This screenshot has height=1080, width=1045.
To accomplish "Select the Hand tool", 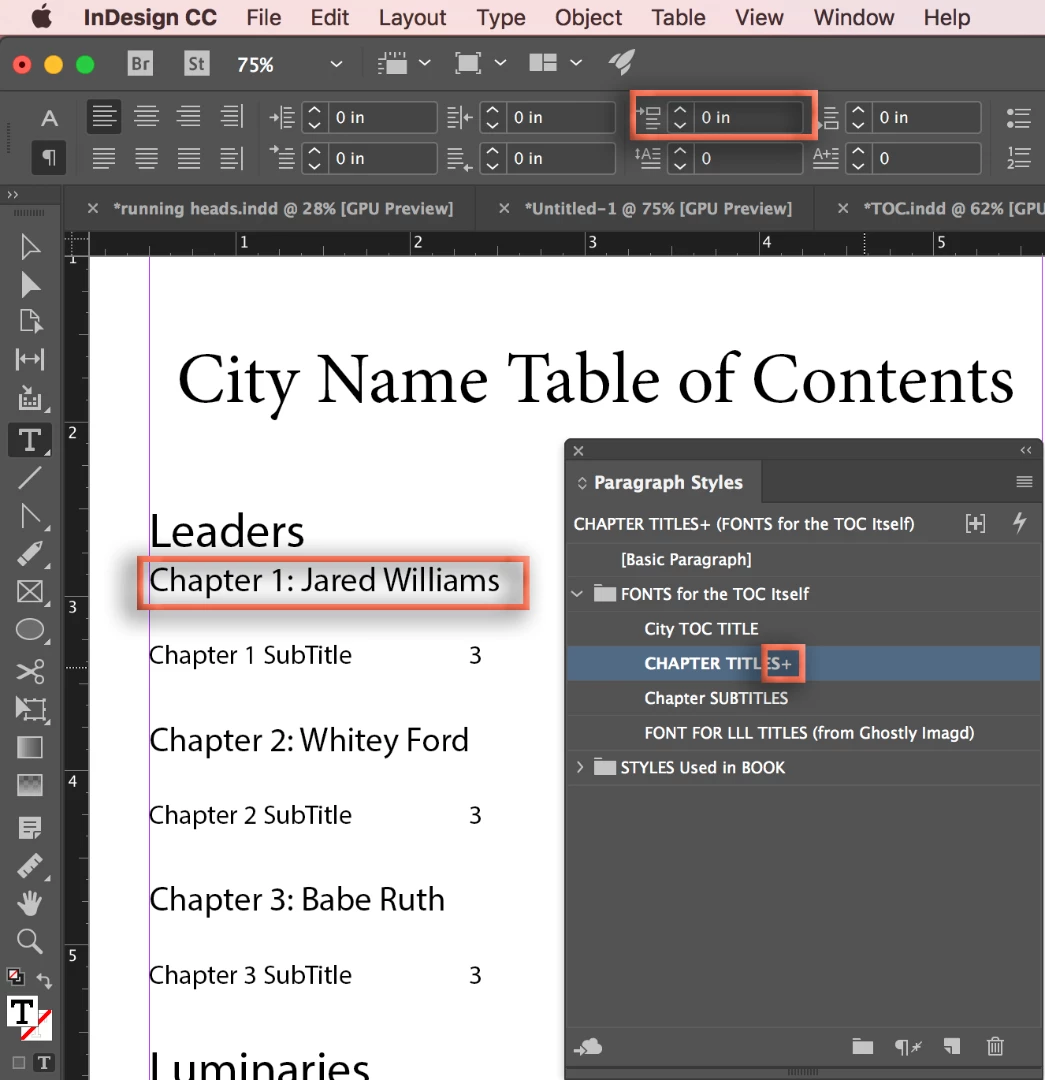I will click(x=30, y=903).
